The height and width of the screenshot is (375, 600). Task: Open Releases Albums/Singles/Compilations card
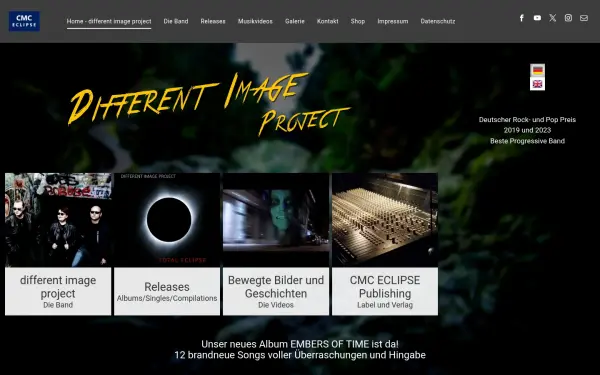coord(167,292)
